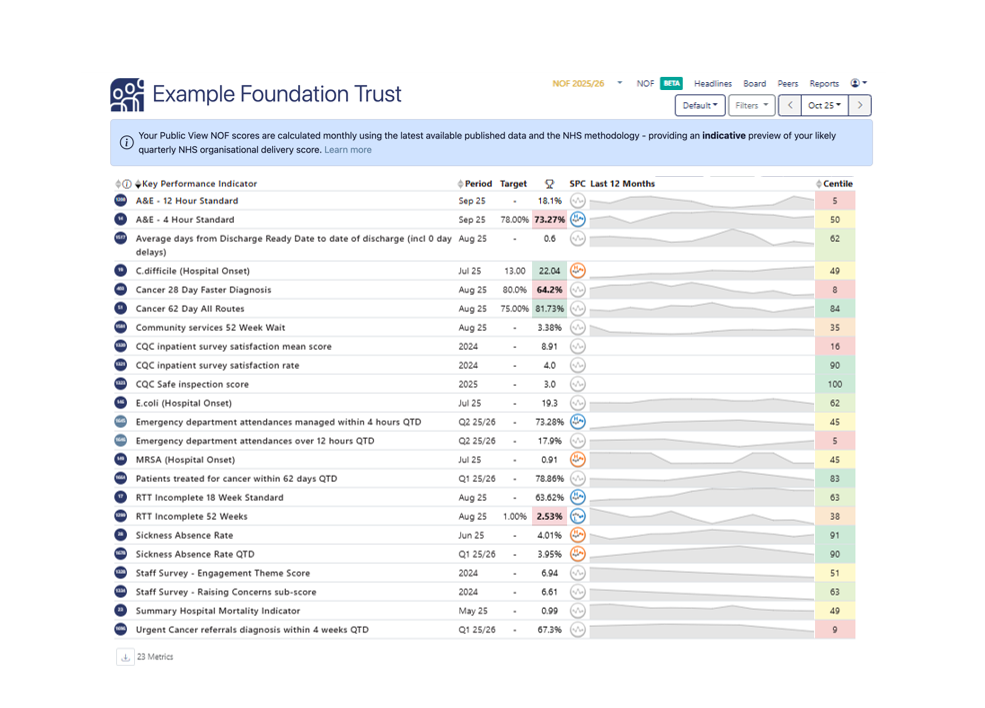Follow the Learn more link
985x708 pixels.
(348, 150)
